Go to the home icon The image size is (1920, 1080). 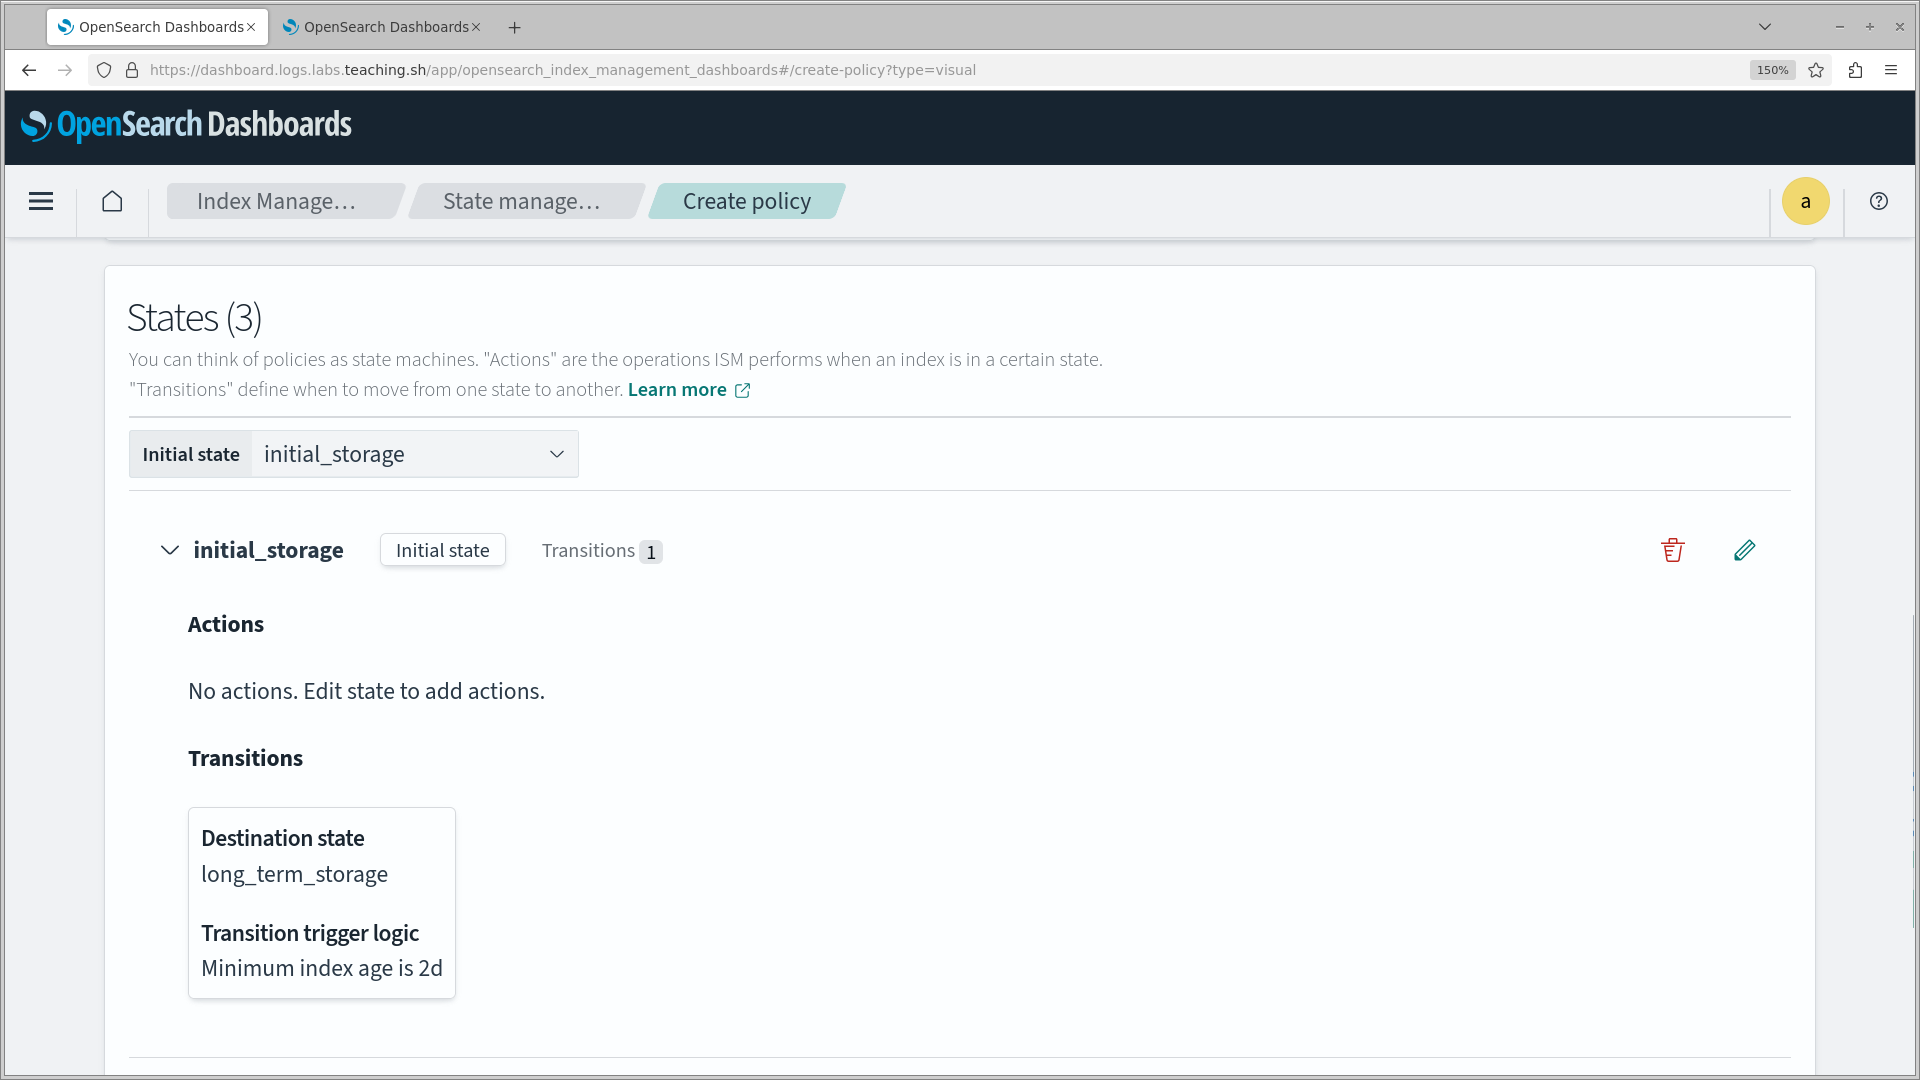pyautogui.click(x=112, y=201)
